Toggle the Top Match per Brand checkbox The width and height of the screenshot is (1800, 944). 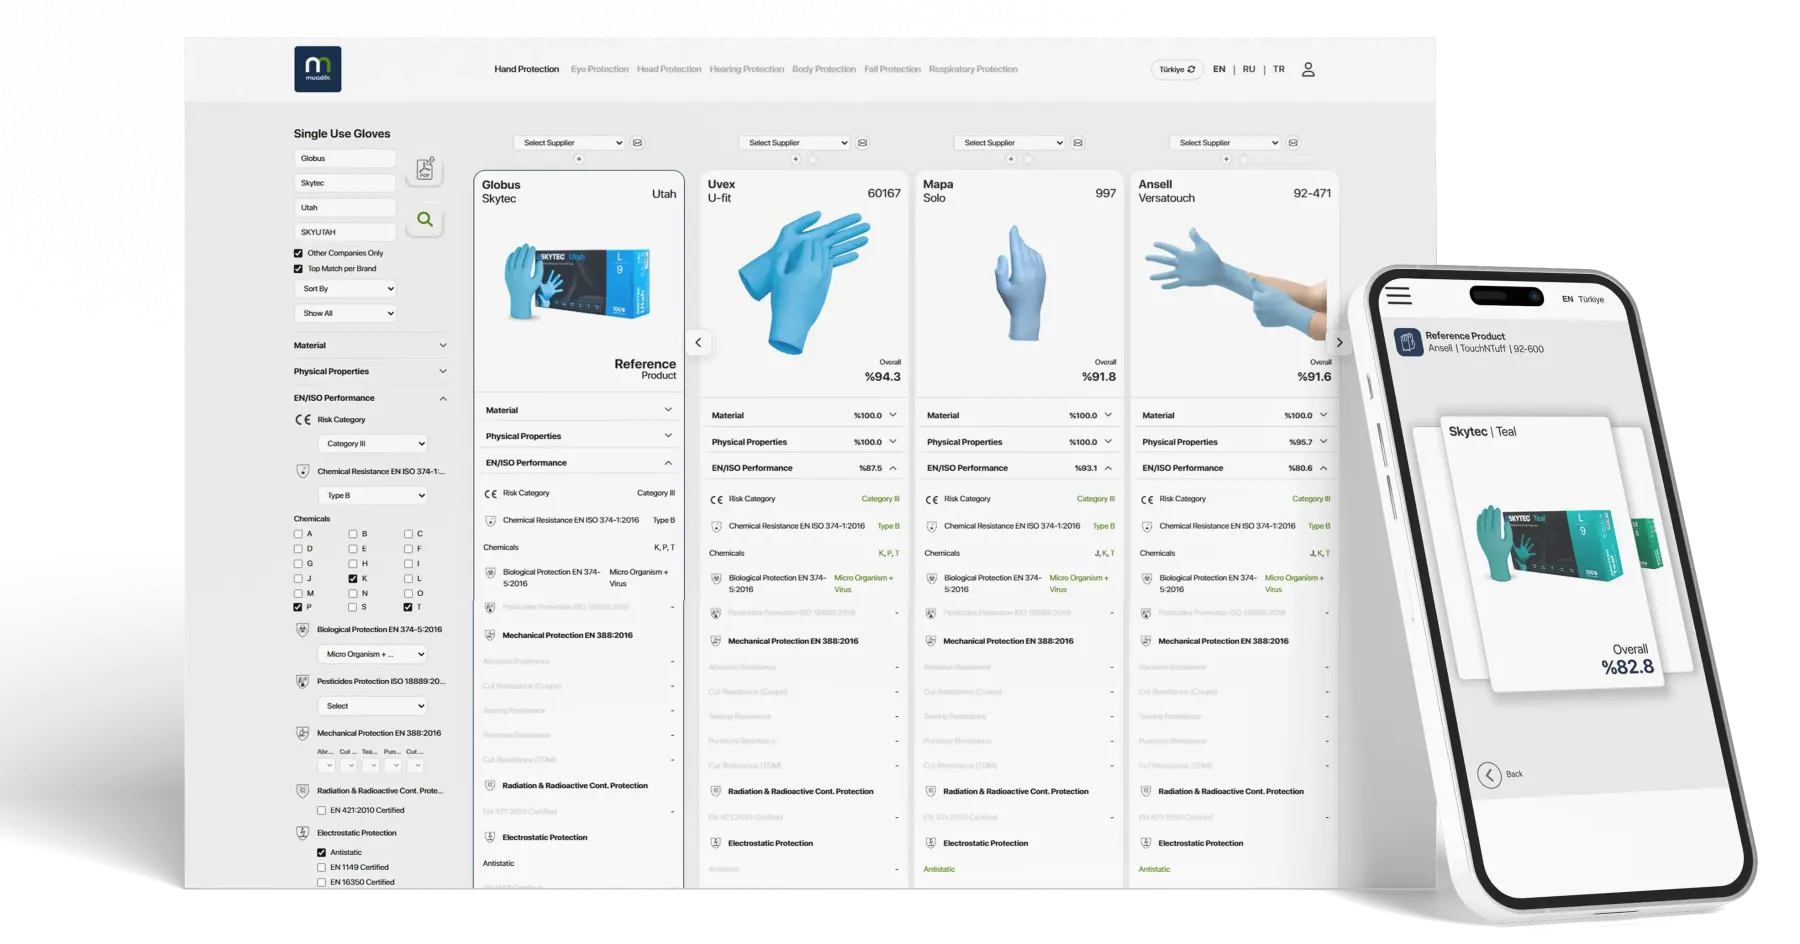coord(298,269)
